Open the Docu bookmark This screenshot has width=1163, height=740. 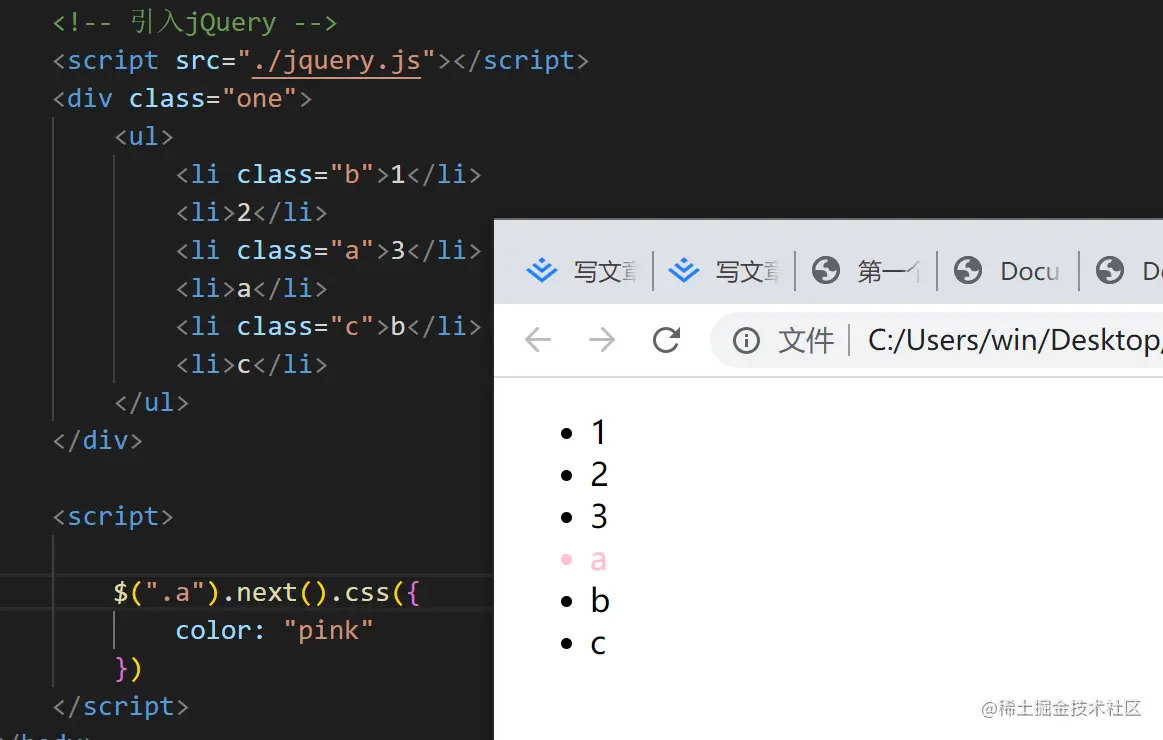(1029, 270)
